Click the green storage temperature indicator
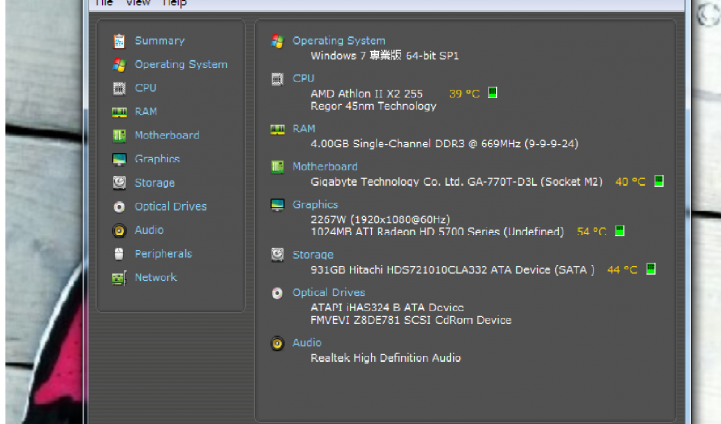Image resolution: width=721 pixels, height=424 pixels. click(x=651, y=269)
